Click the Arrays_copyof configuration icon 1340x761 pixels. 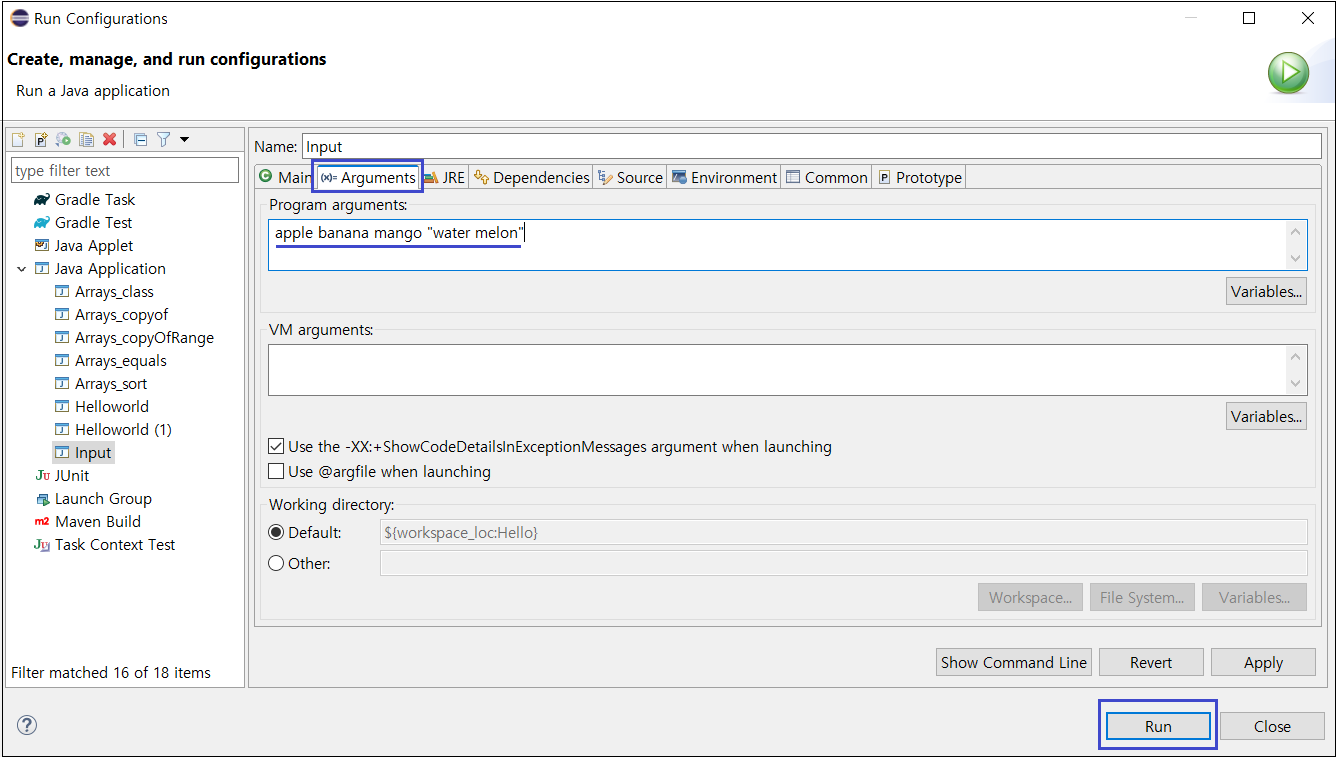pos(62,315)
